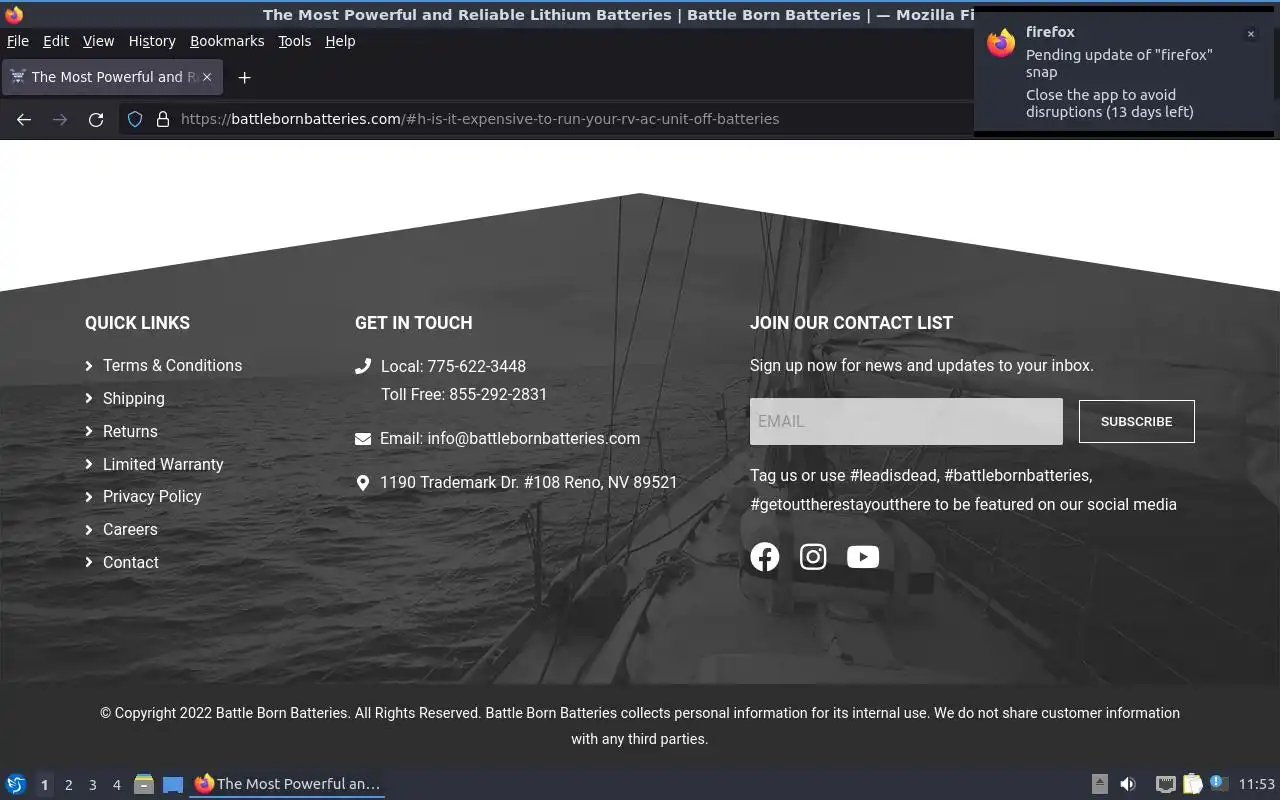Open the network monitor tray icon
The width and height of the screenshot is (1280, 800).
coord(1165,784)
